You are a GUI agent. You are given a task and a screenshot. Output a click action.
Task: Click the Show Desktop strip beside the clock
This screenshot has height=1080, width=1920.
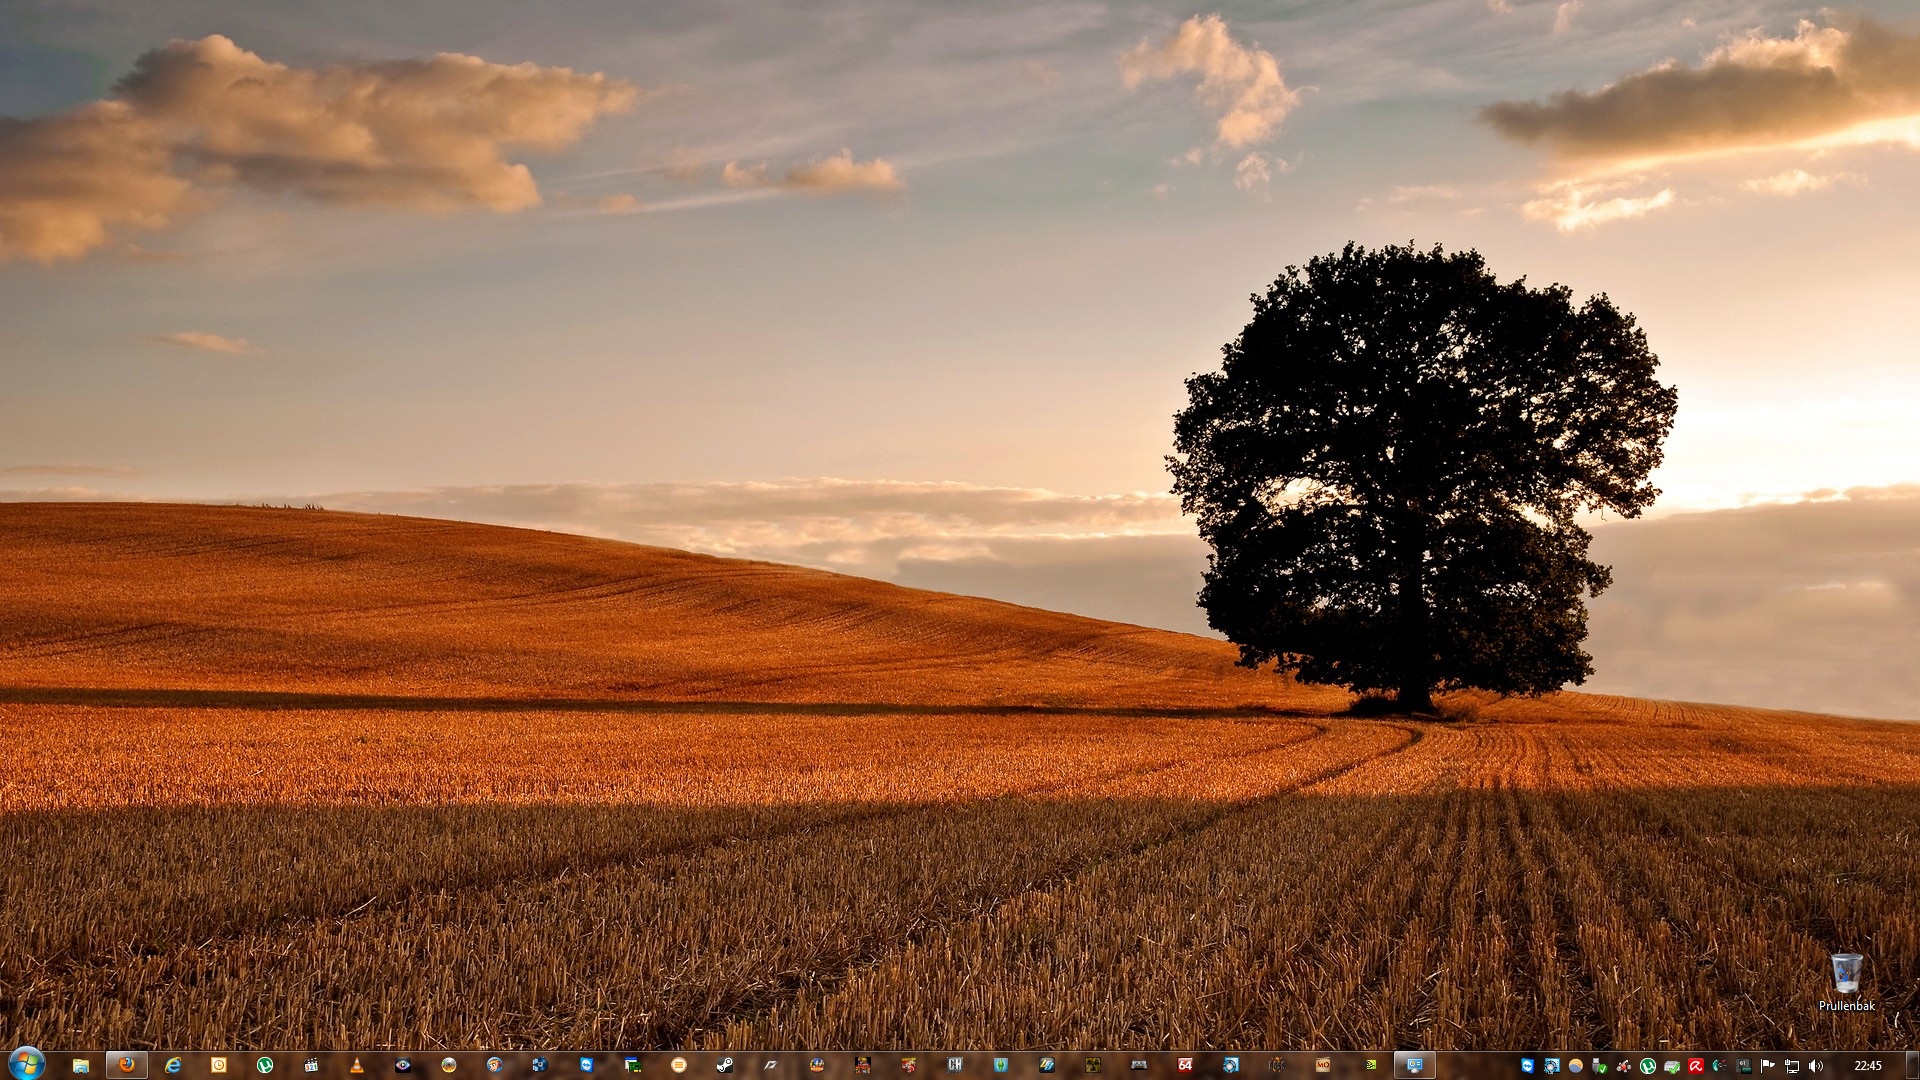pyautogui.click(x=1912, y=1066)
